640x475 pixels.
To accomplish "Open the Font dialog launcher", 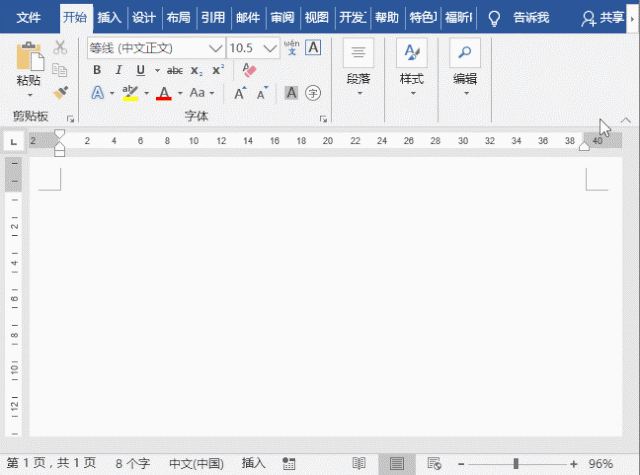I will pyautogui.click(x=323, y=119).
